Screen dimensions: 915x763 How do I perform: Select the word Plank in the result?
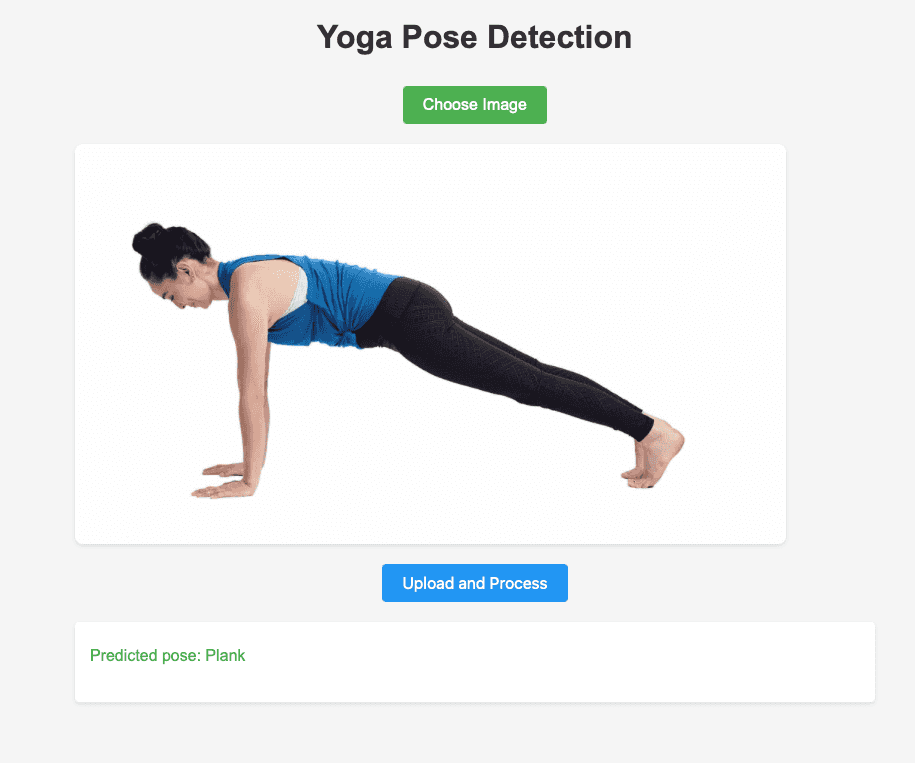[225, 656]
